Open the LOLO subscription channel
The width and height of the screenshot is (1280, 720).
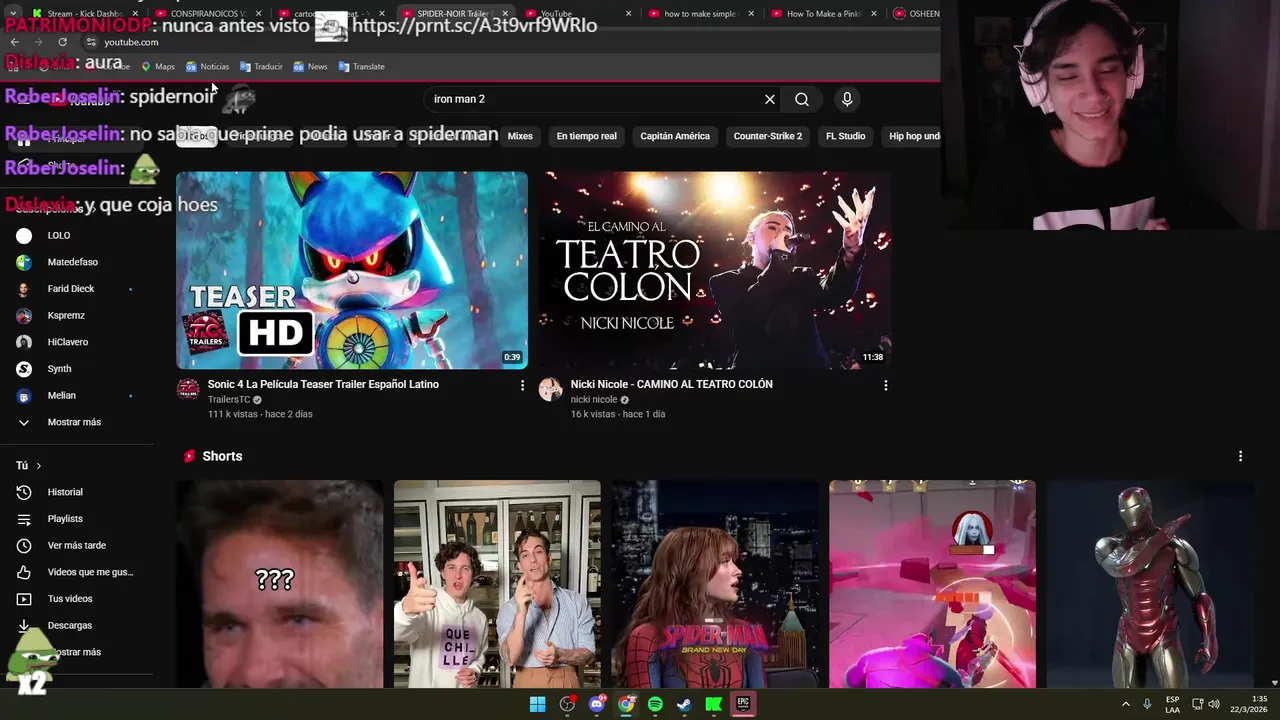pos(76,236)
